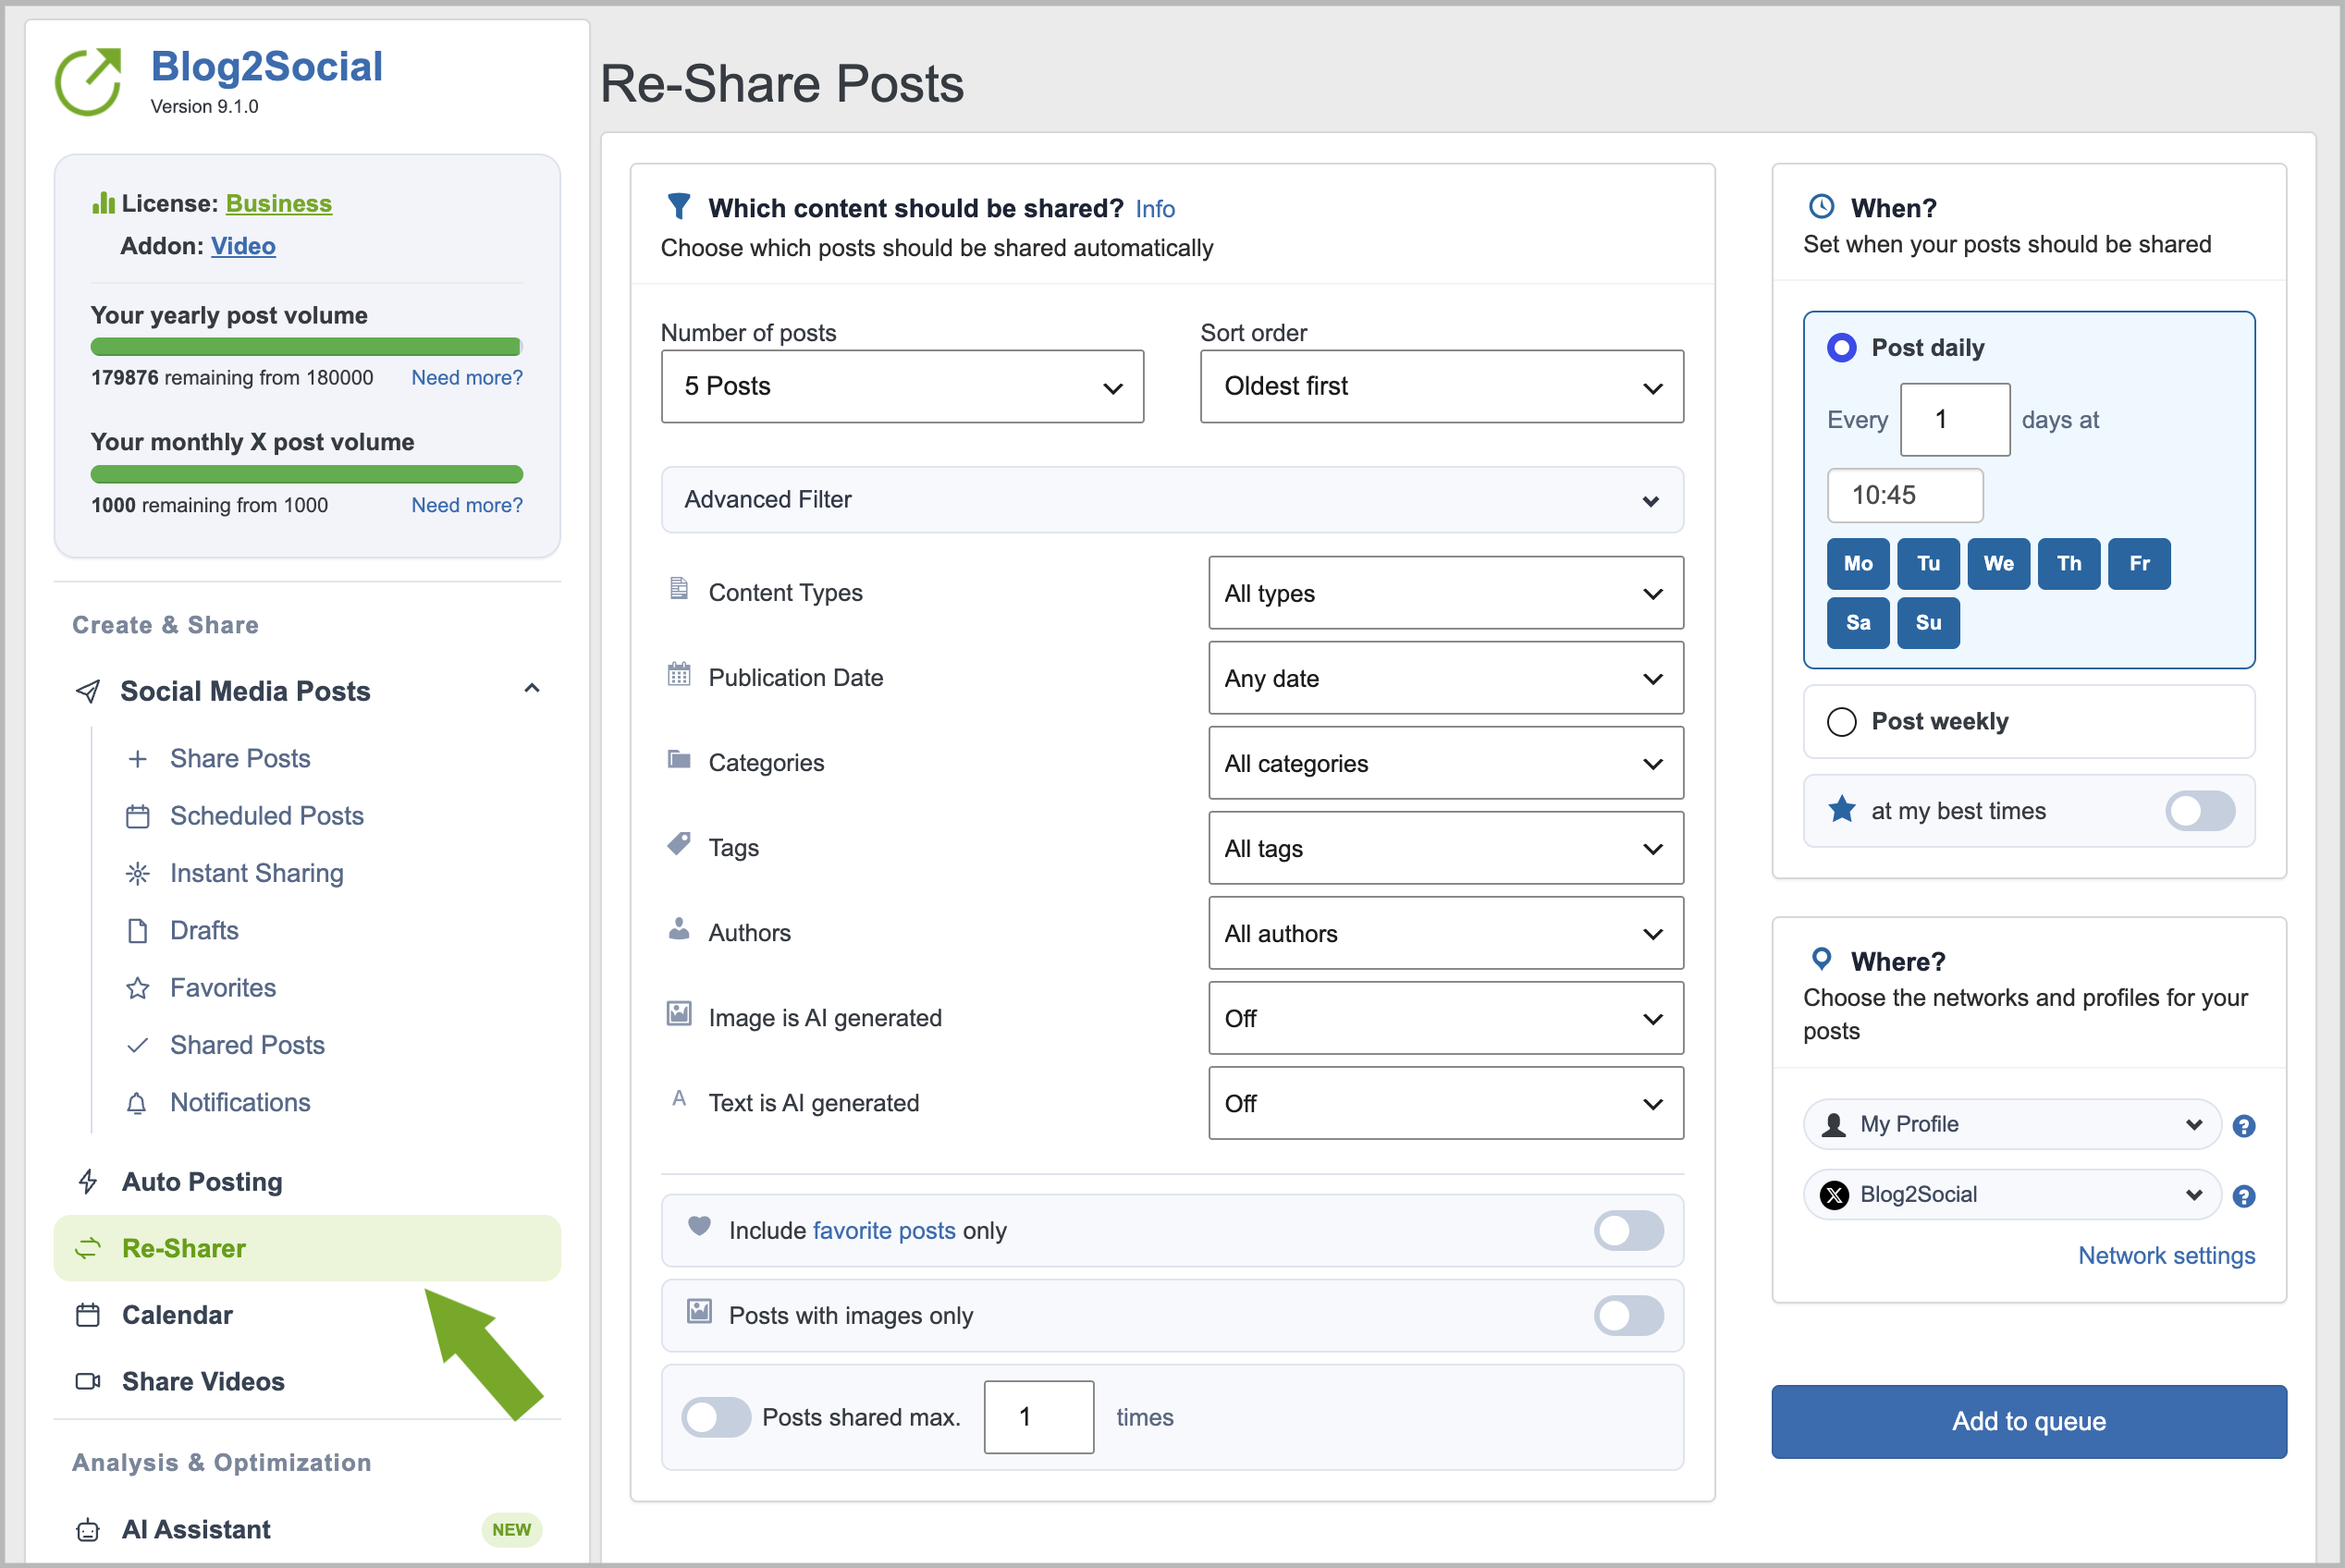Click the yearly post volume progress bar
The height and width of the screenshot is (1568, 2345).
click(306, 347)
